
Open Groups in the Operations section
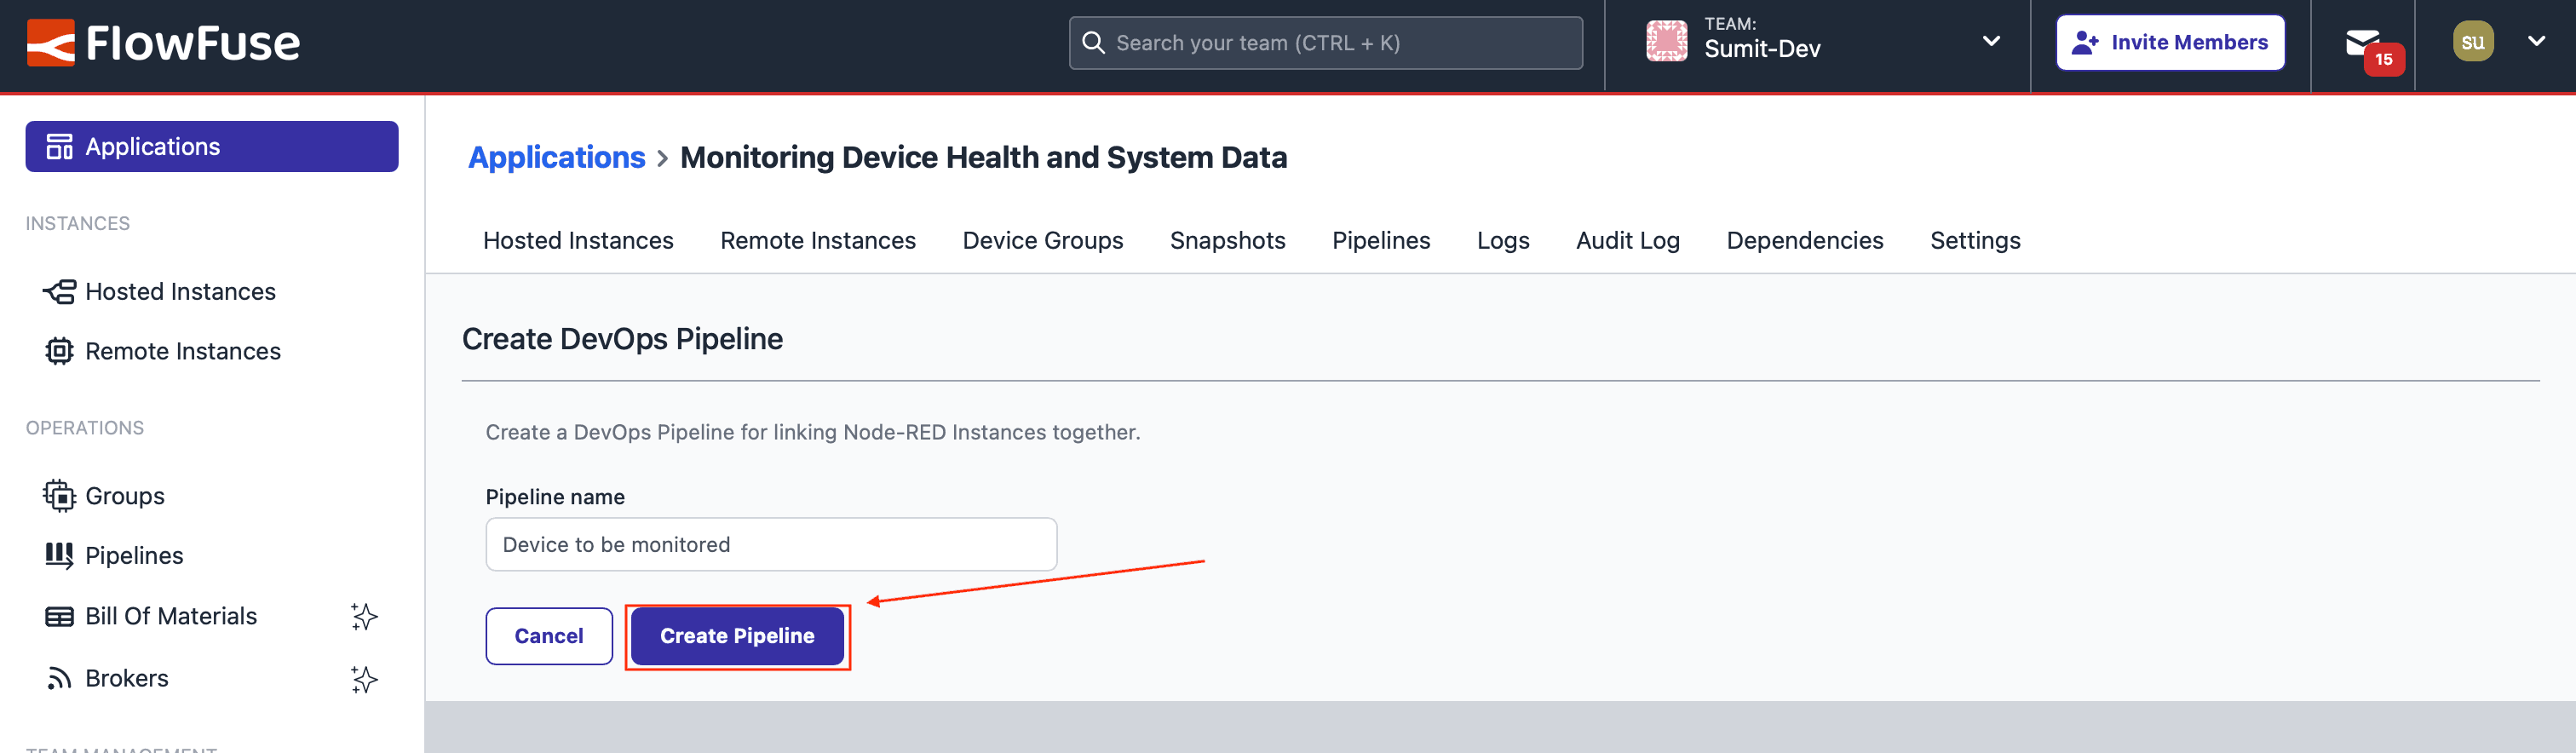(124, 496)
